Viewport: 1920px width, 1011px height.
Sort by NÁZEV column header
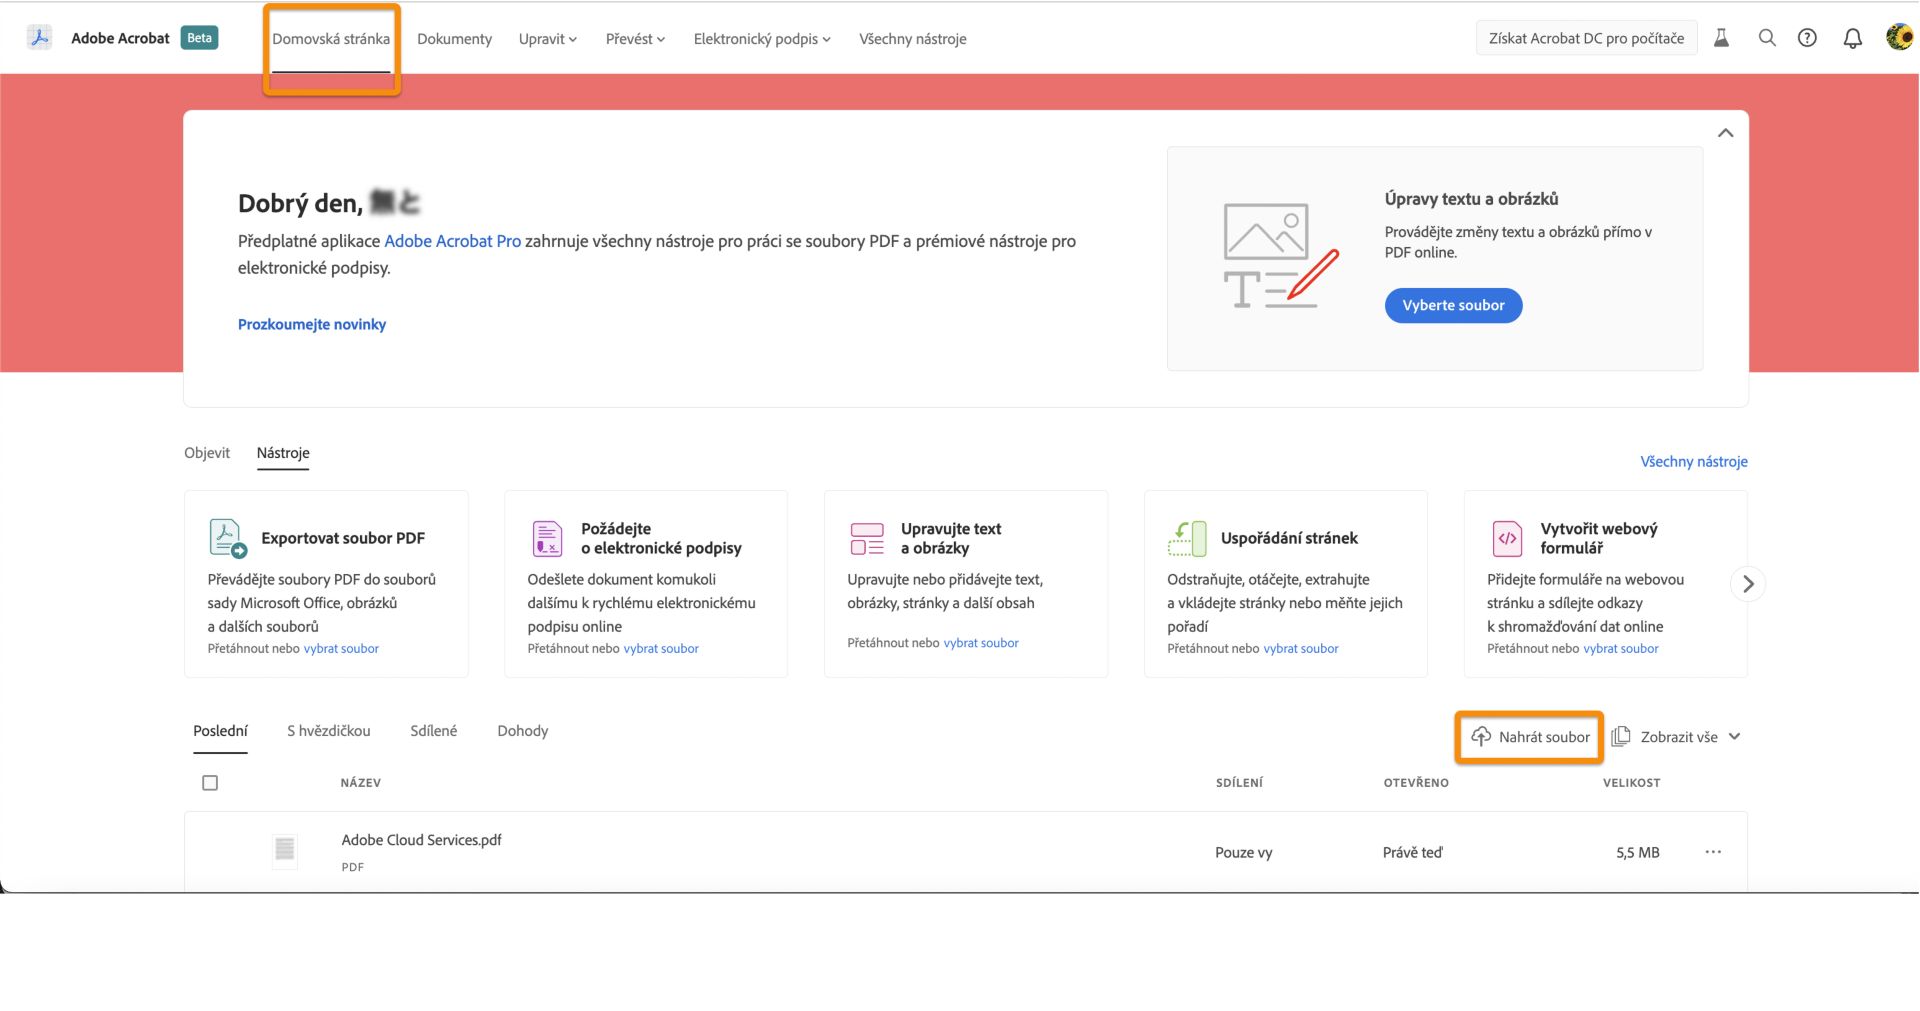(x=360, y=783)
